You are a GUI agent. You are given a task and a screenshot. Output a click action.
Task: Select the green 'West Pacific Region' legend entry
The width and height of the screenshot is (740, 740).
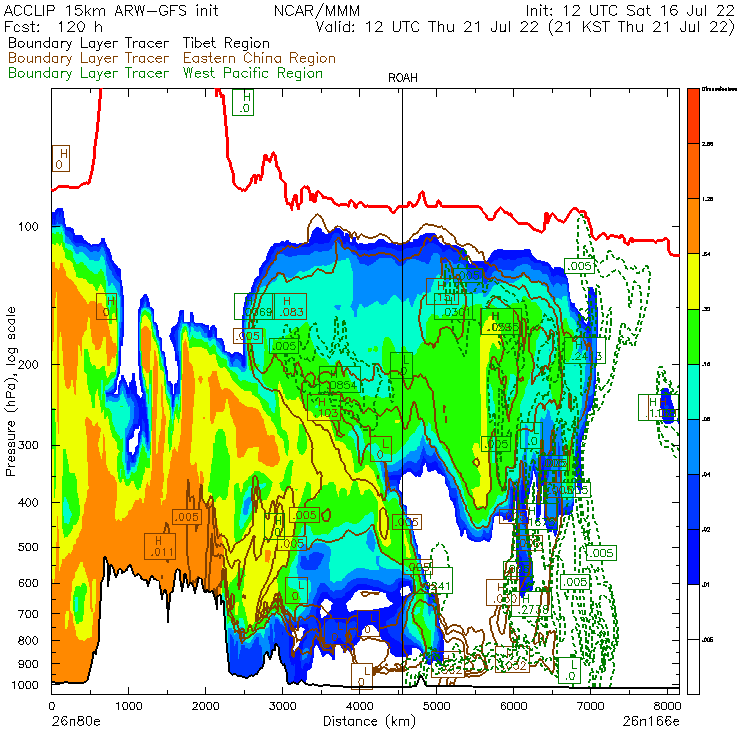point(252,73)
